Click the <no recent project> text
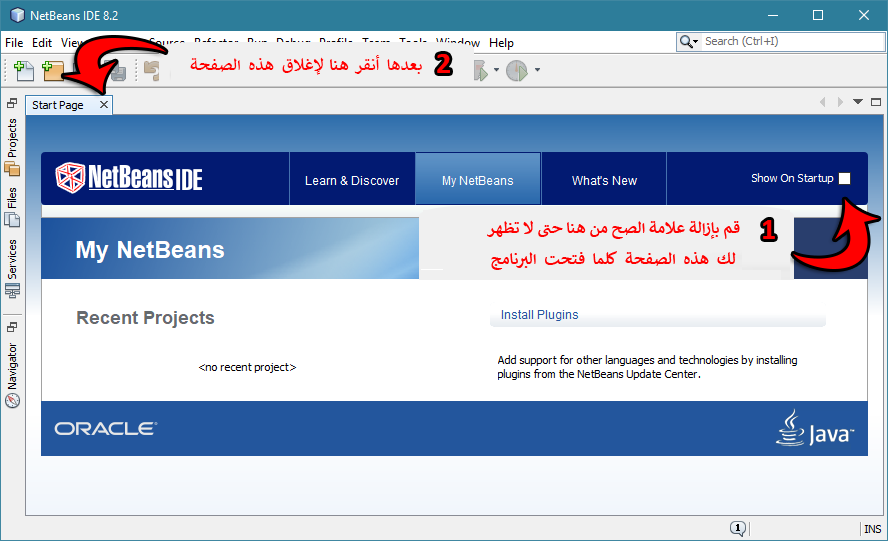 click(x=247, y=367)
